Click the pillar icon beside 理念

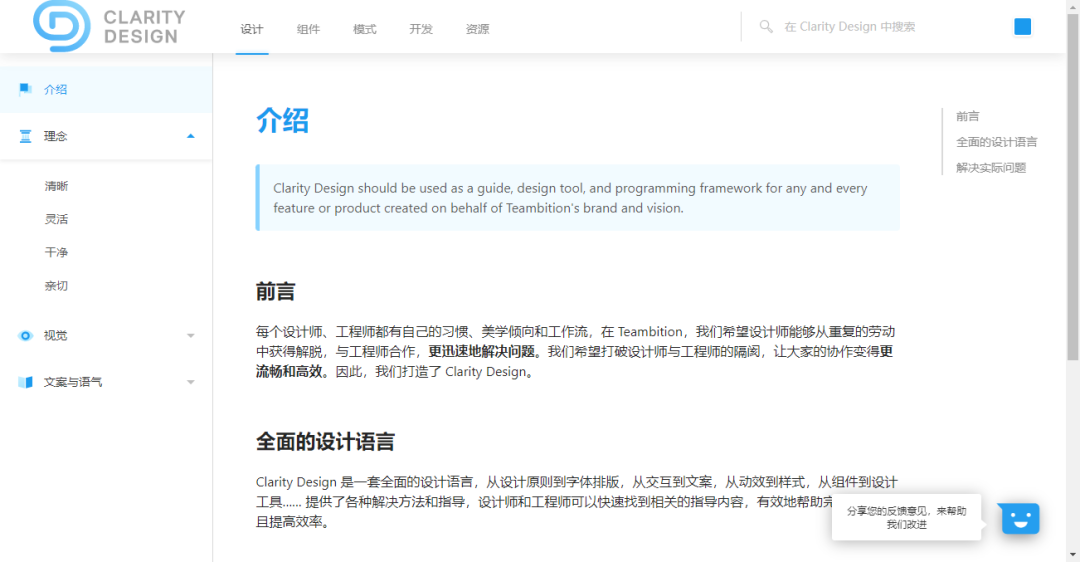(x=25, y=136)
